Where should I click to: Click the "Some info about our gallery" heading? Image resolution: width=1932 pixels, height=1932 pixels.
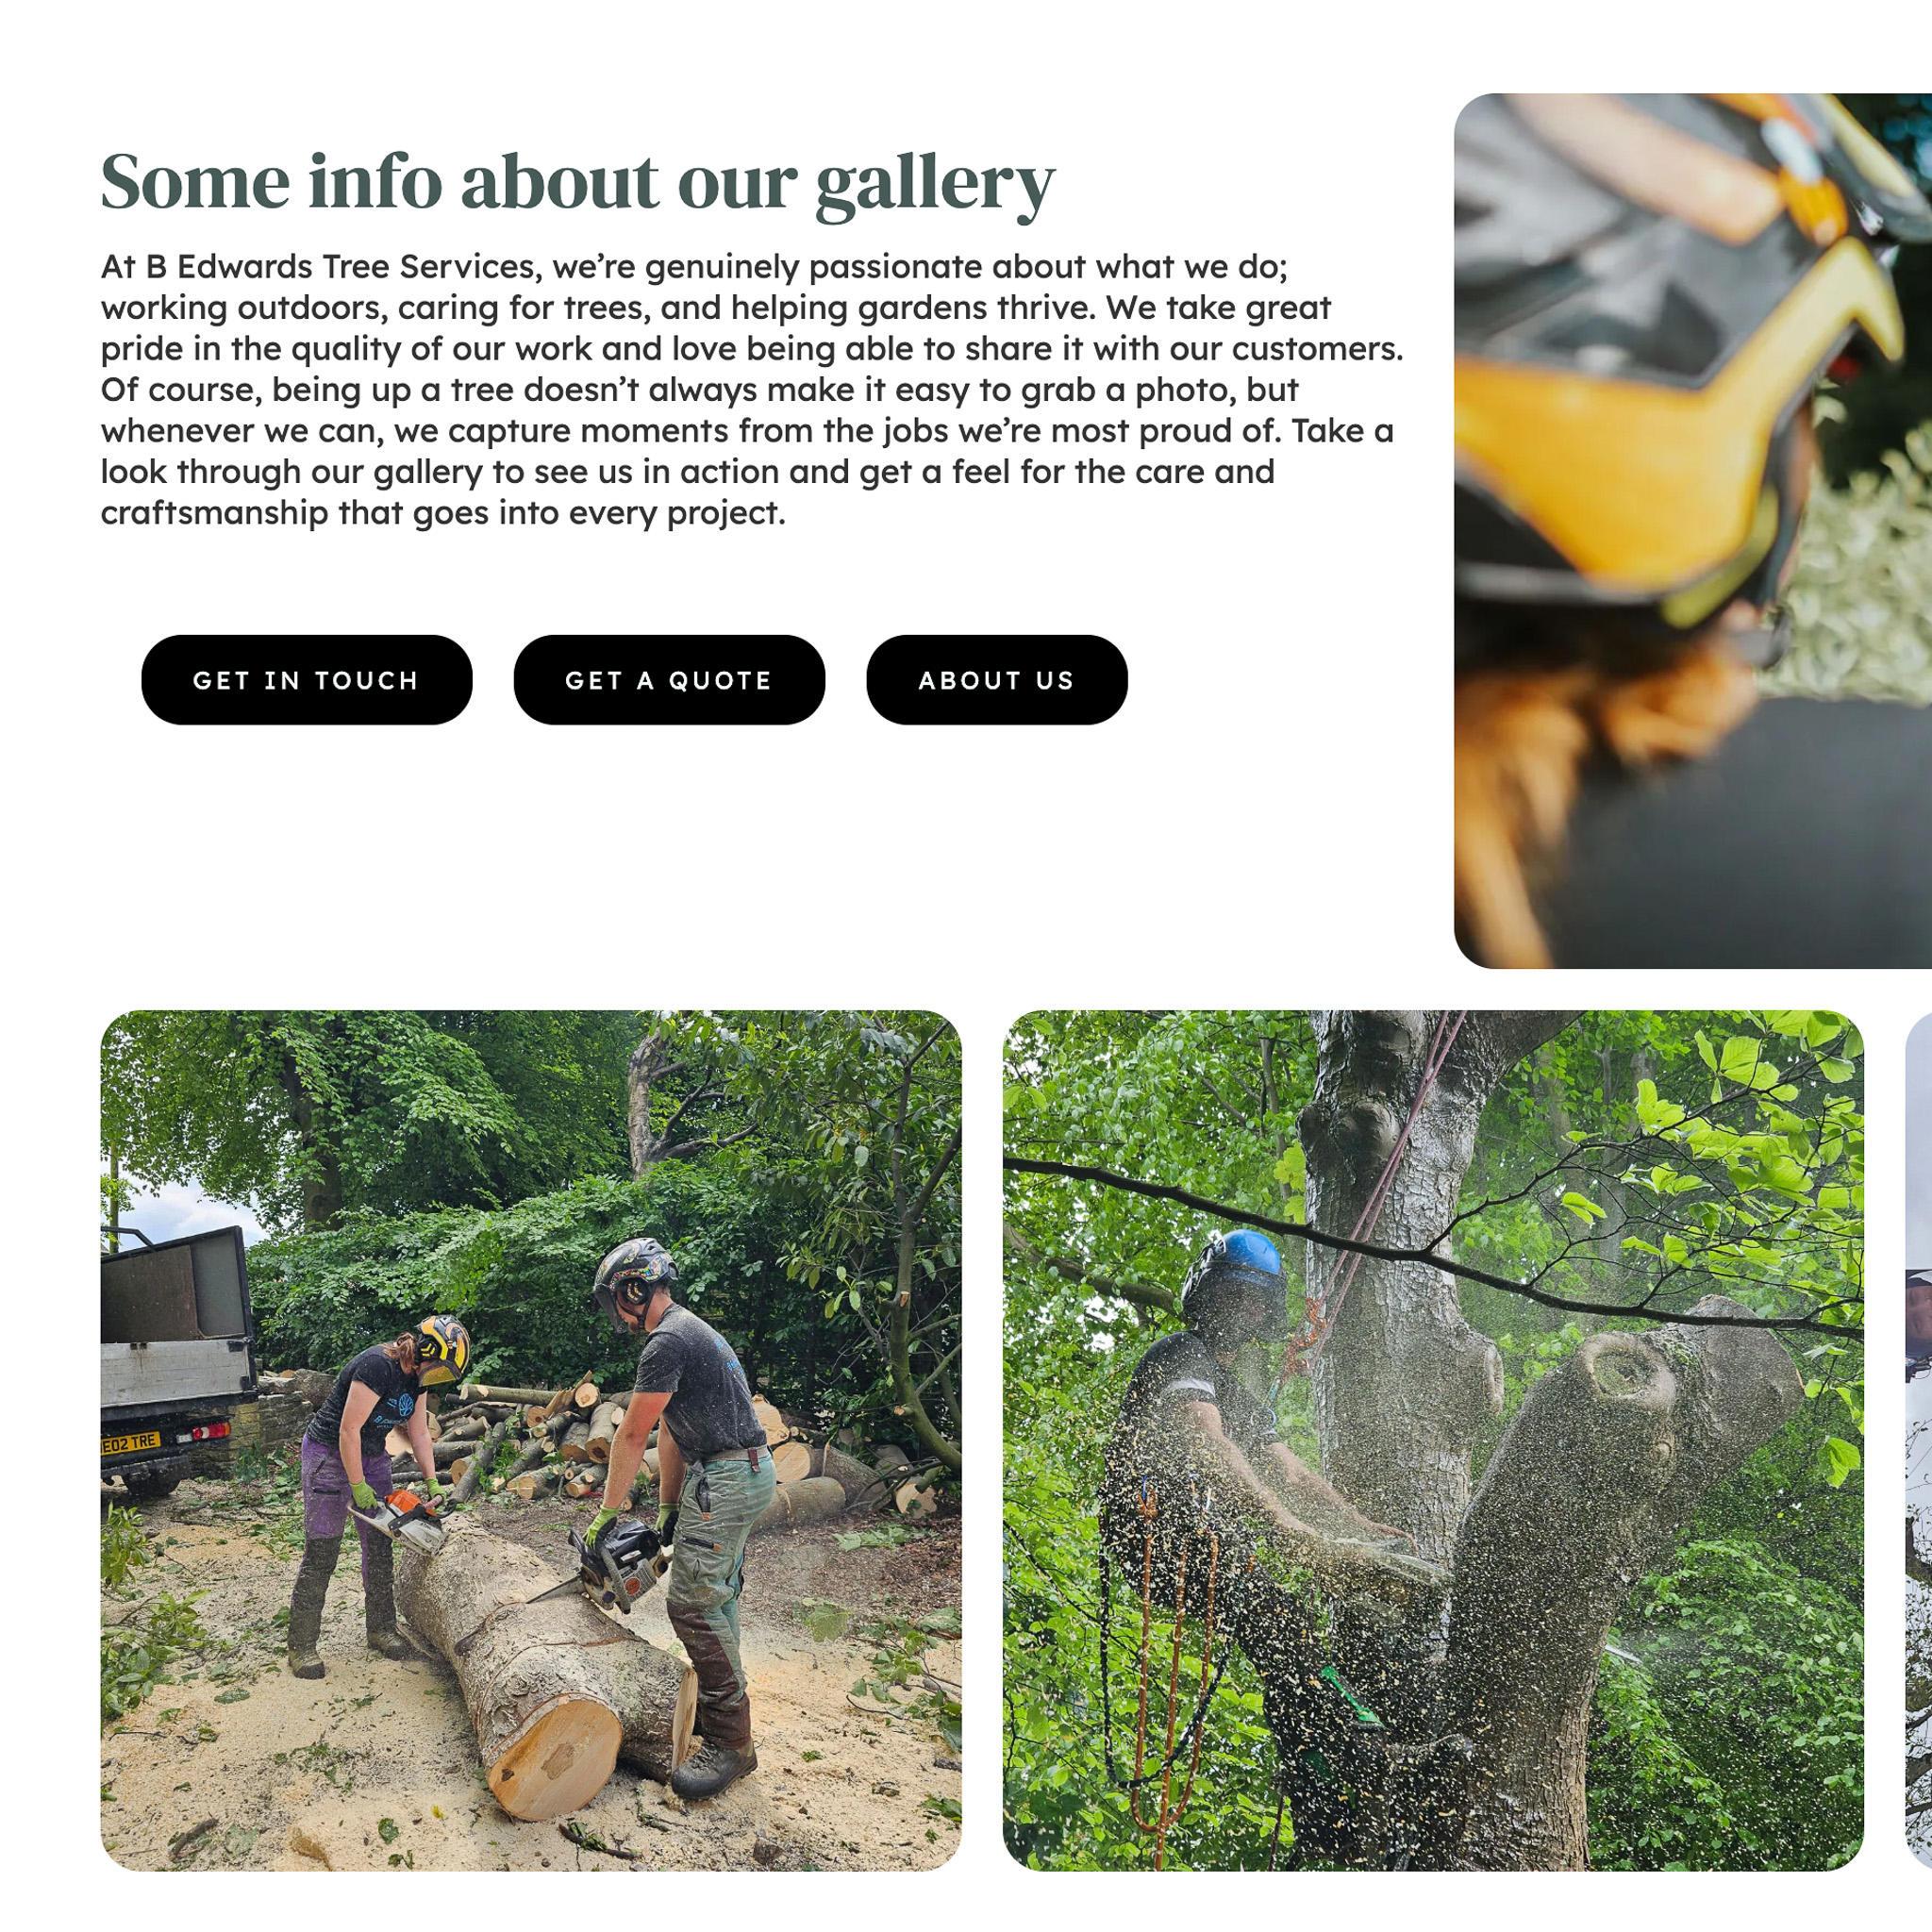point(578,184)
